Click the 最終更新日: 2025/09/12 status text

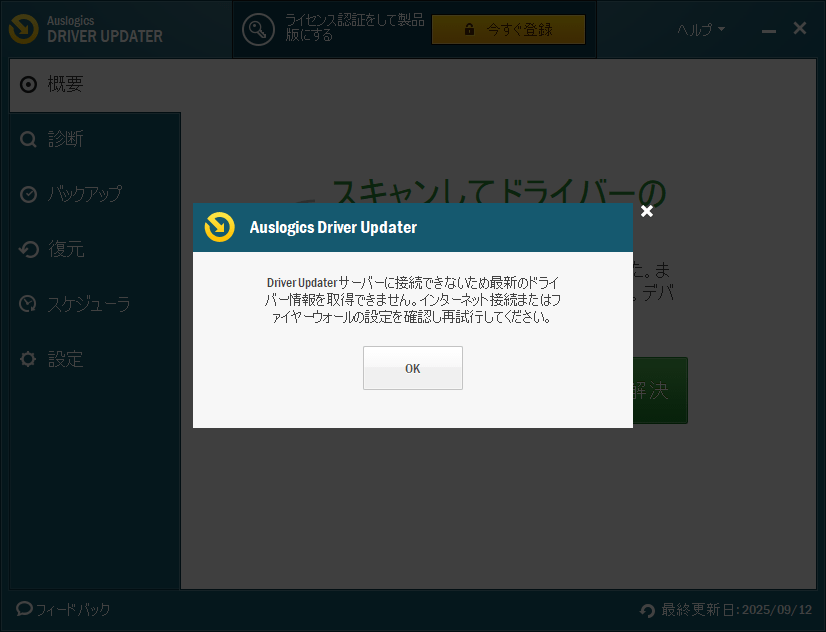736,610
